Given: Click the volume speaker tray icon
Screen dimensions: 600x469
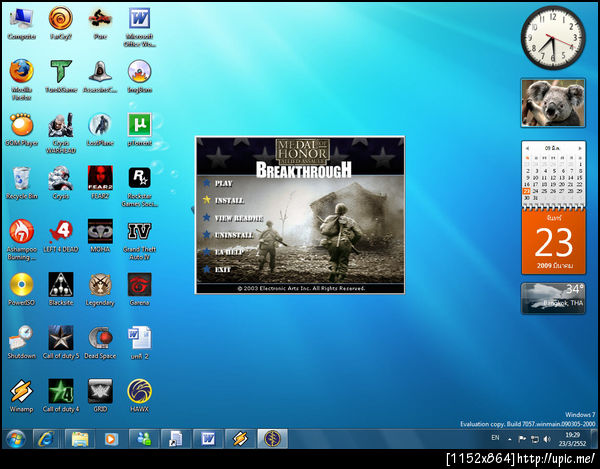Looking at the screenshot, I should click(547, 439).
